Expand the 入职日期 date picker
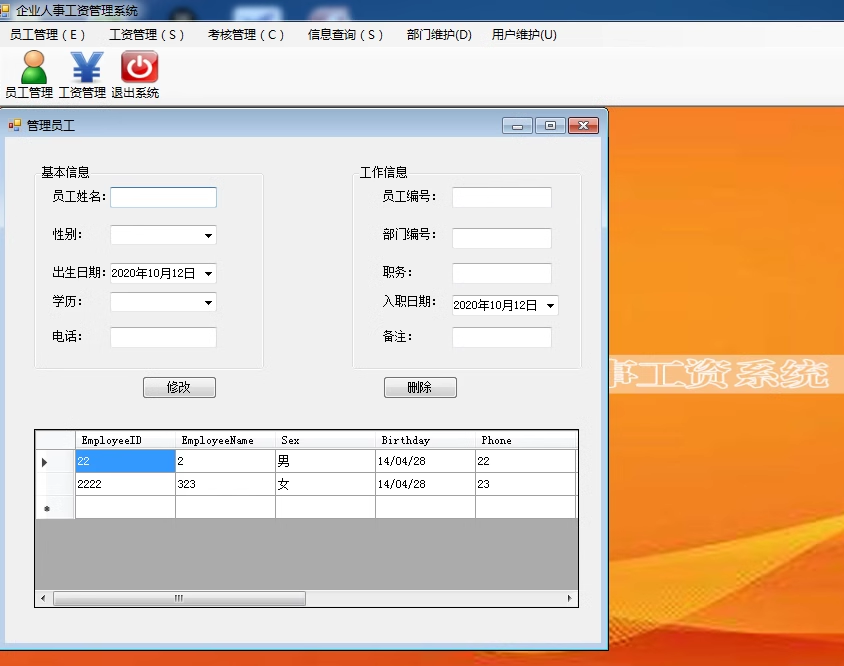This screenshot has height=666, width=844. [x=550, y=305]
